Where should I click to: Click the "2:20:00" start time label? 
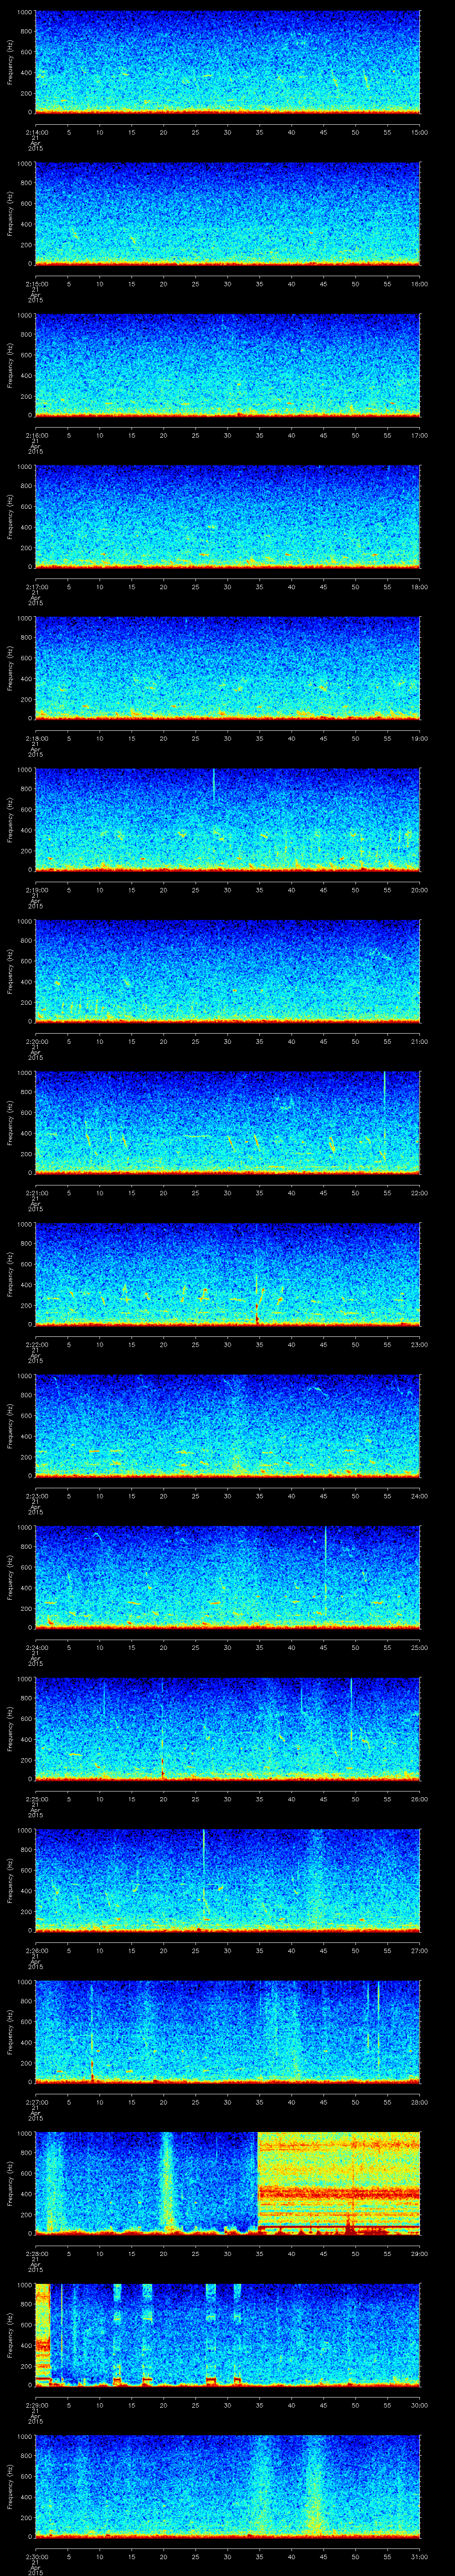(x=36, y=1041)
